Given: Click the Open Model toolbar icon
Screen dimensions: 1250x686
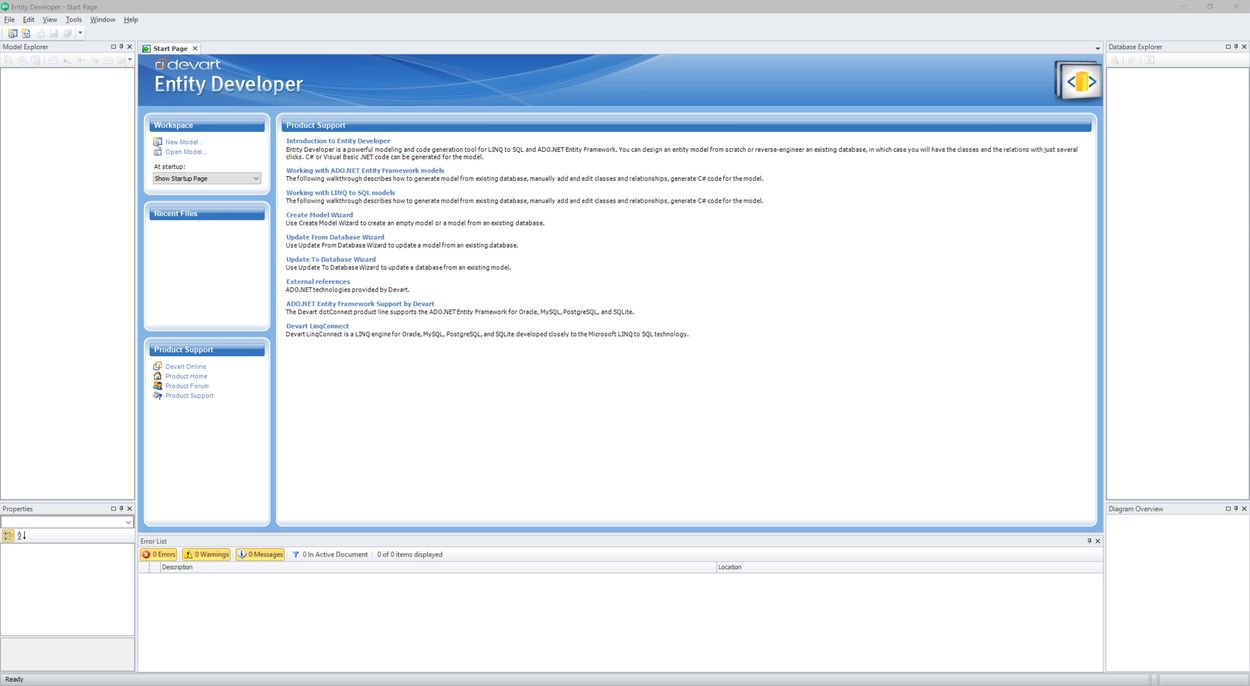Looking at the screenshot, I should (26, 33).
